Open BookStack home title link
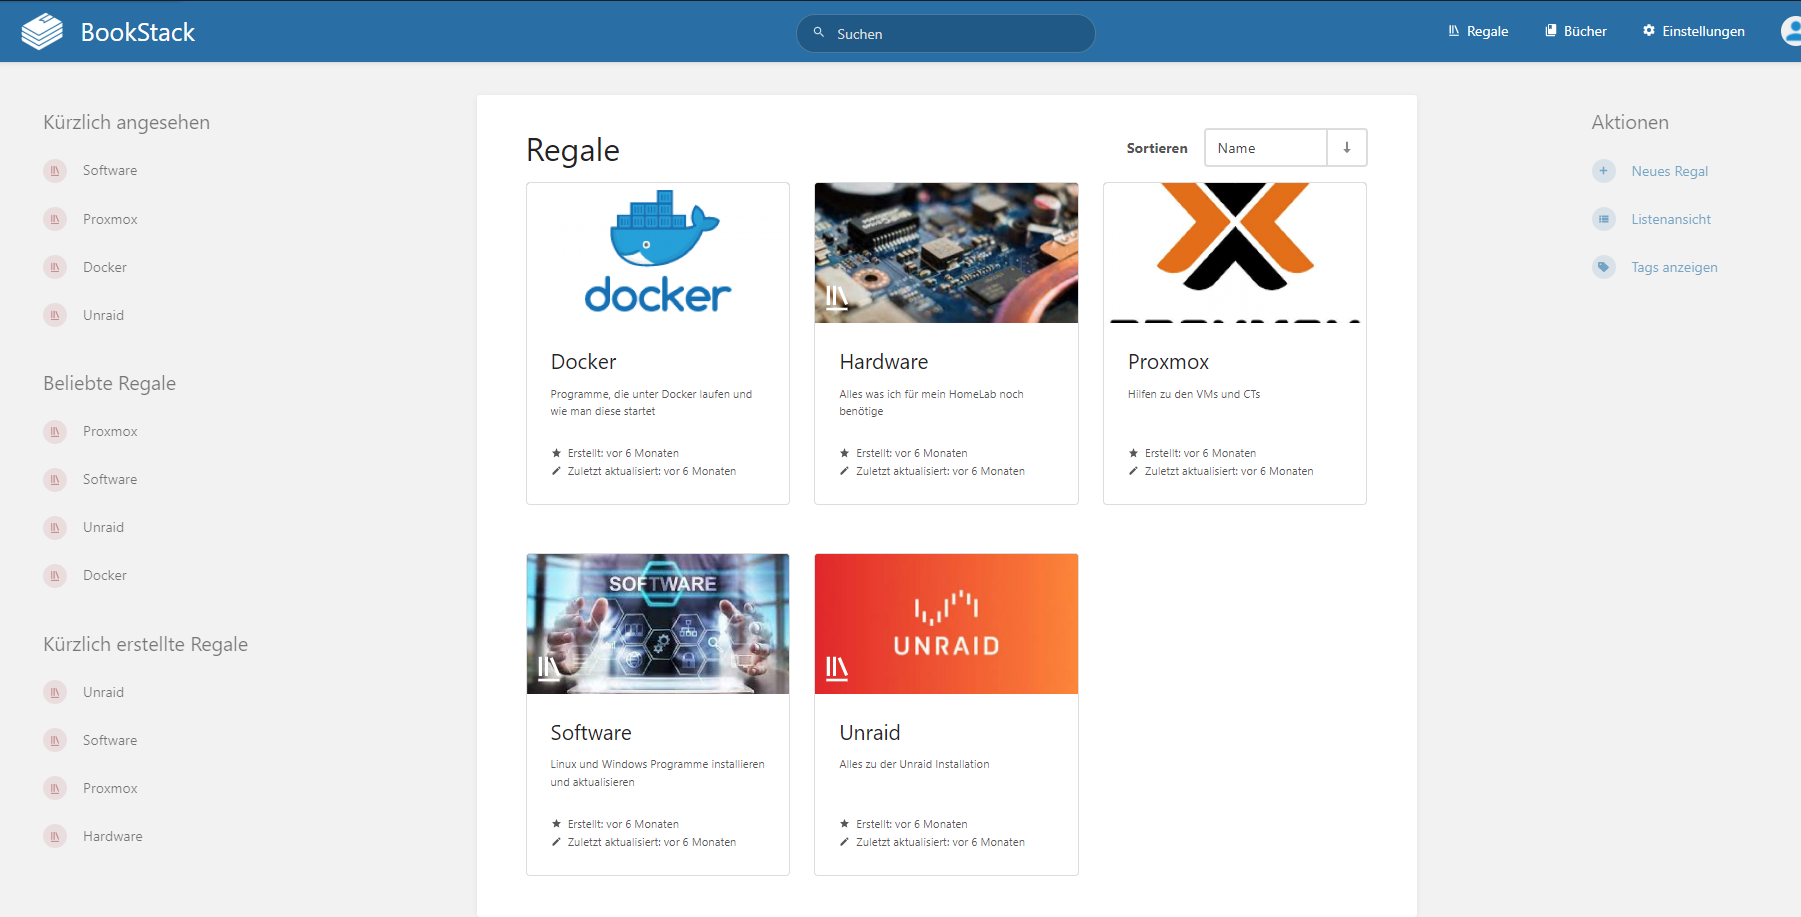1801x917 pixels. pyautogui.click(x=137, y=32)
